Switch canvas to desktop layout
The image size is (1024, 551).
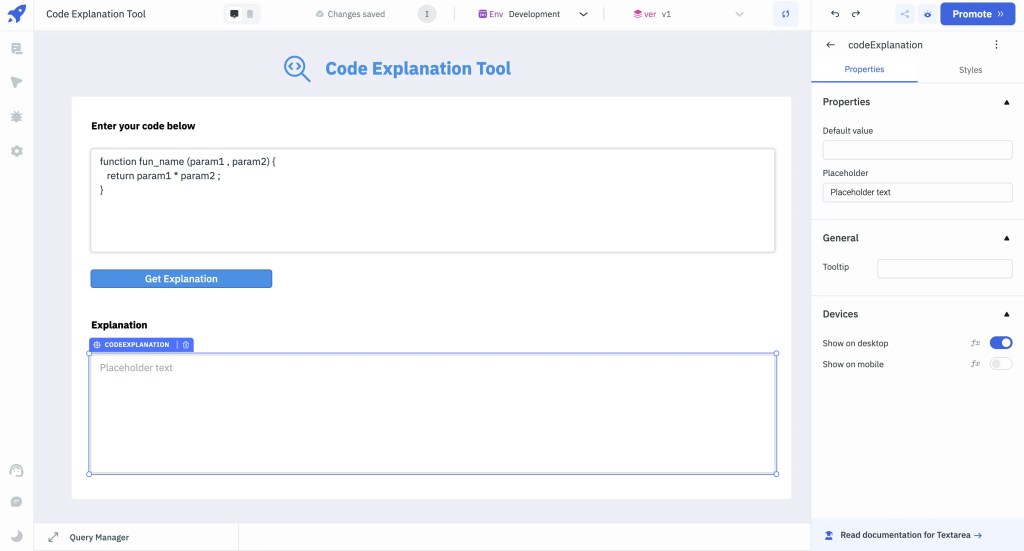point(234,14)
